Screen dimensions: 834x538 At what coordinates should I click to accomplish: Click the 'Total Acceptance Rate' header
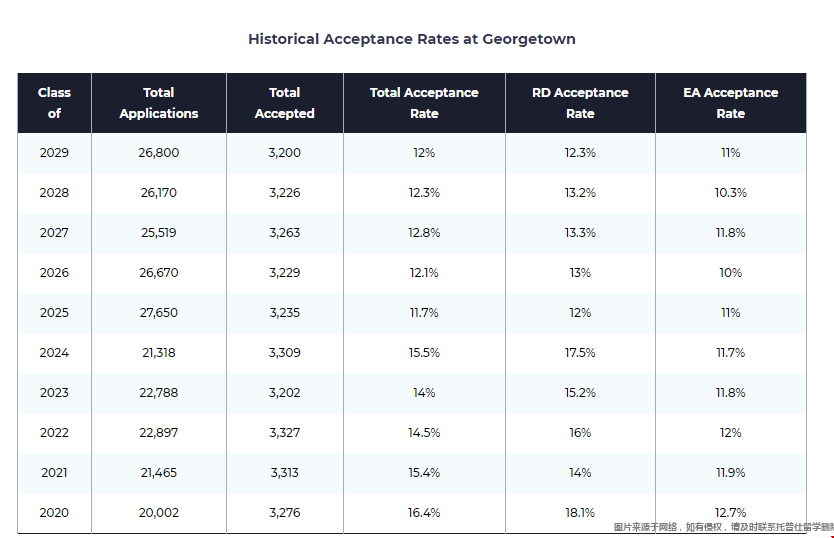[424, 103]
